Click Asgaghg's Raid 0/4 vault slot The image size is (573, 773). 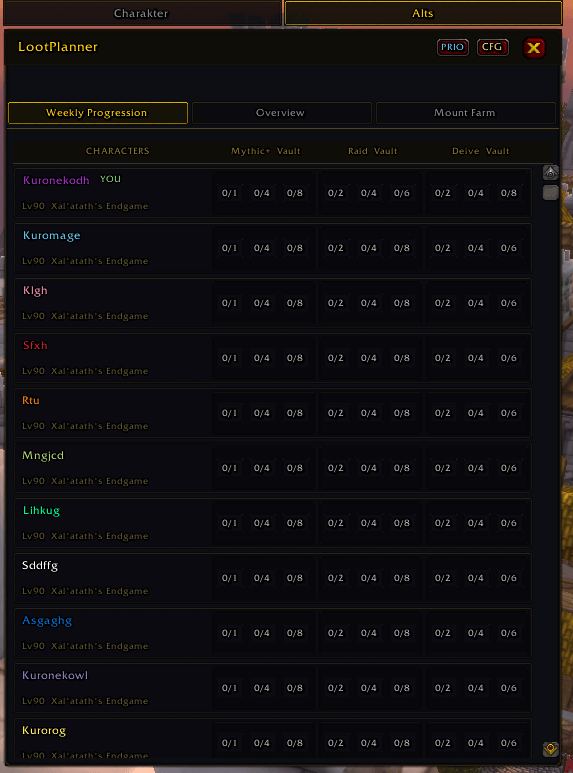(x=368, y=633)
